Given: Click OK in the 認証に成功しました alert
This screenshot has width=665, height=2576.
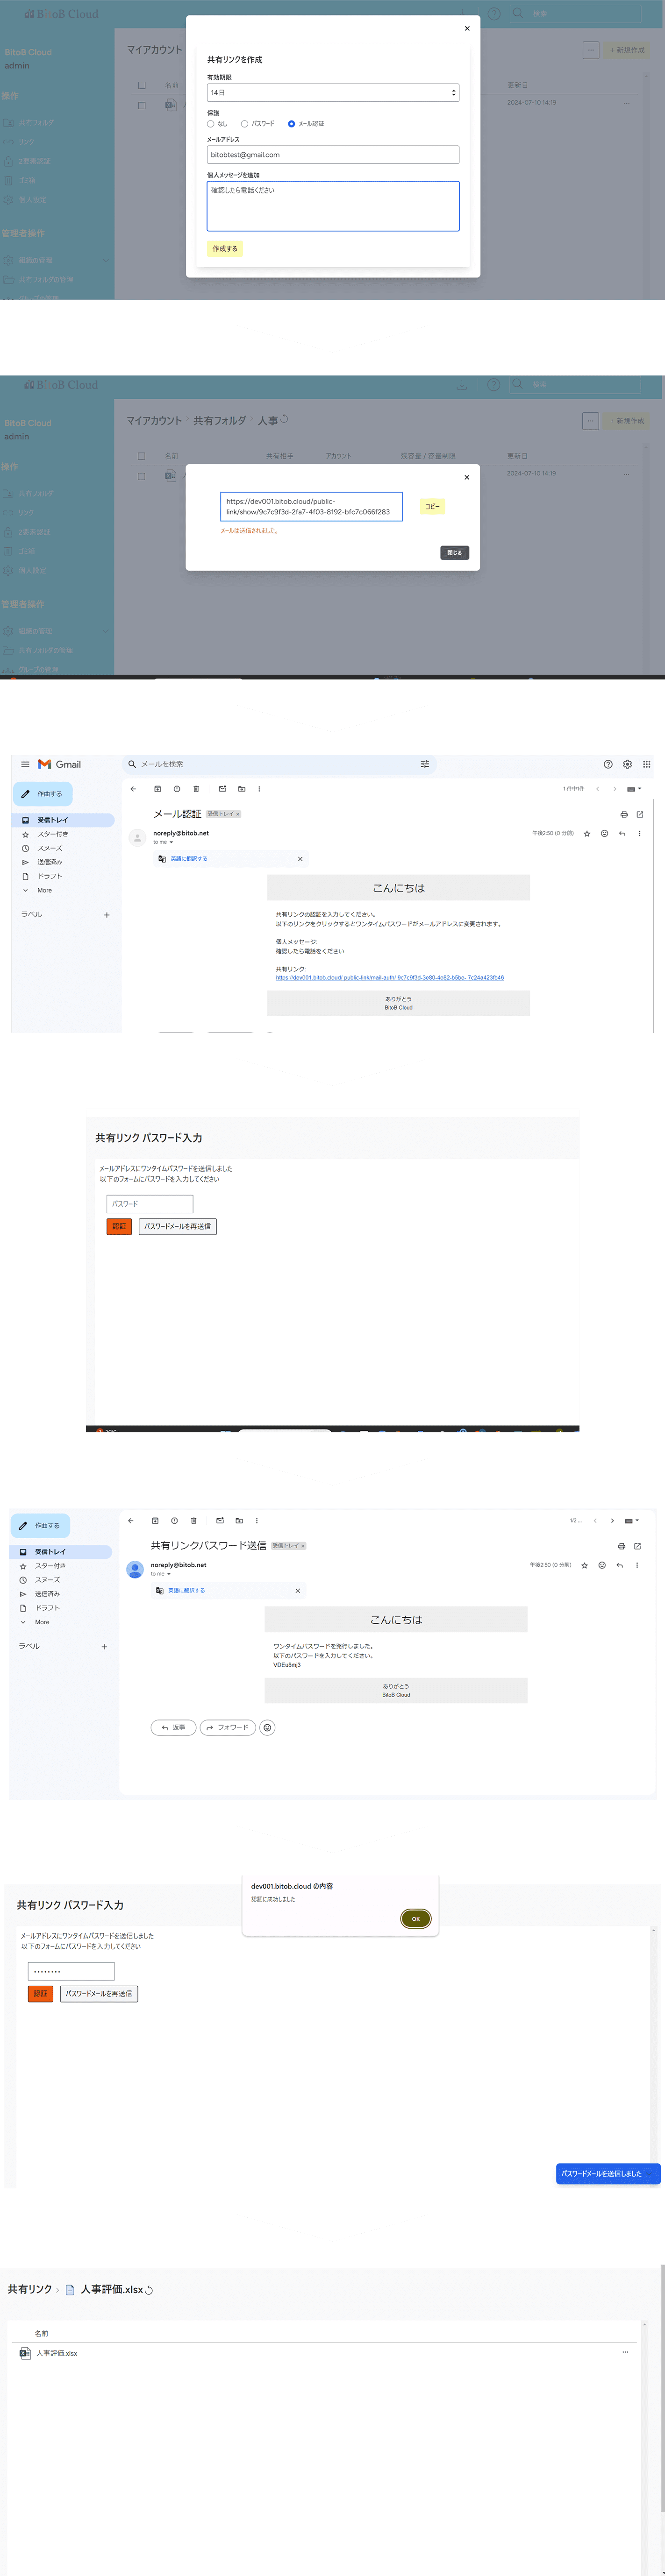Looking at the screenshot, I should click(416, 1919).
